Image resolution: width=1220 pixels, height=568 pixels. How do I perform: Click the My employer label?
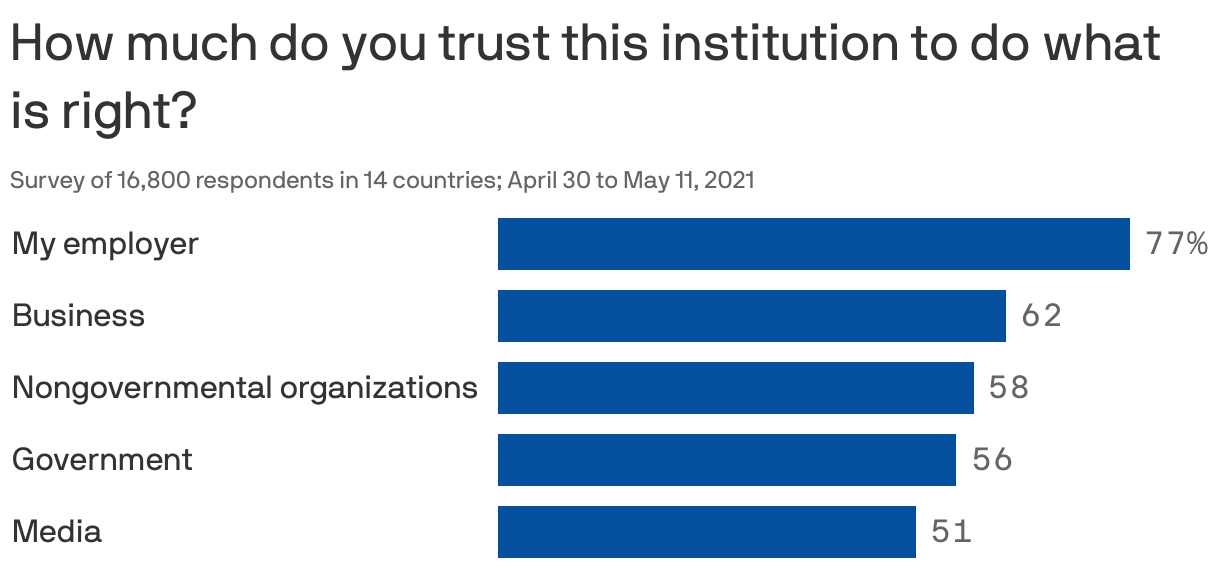click(105, 244)
